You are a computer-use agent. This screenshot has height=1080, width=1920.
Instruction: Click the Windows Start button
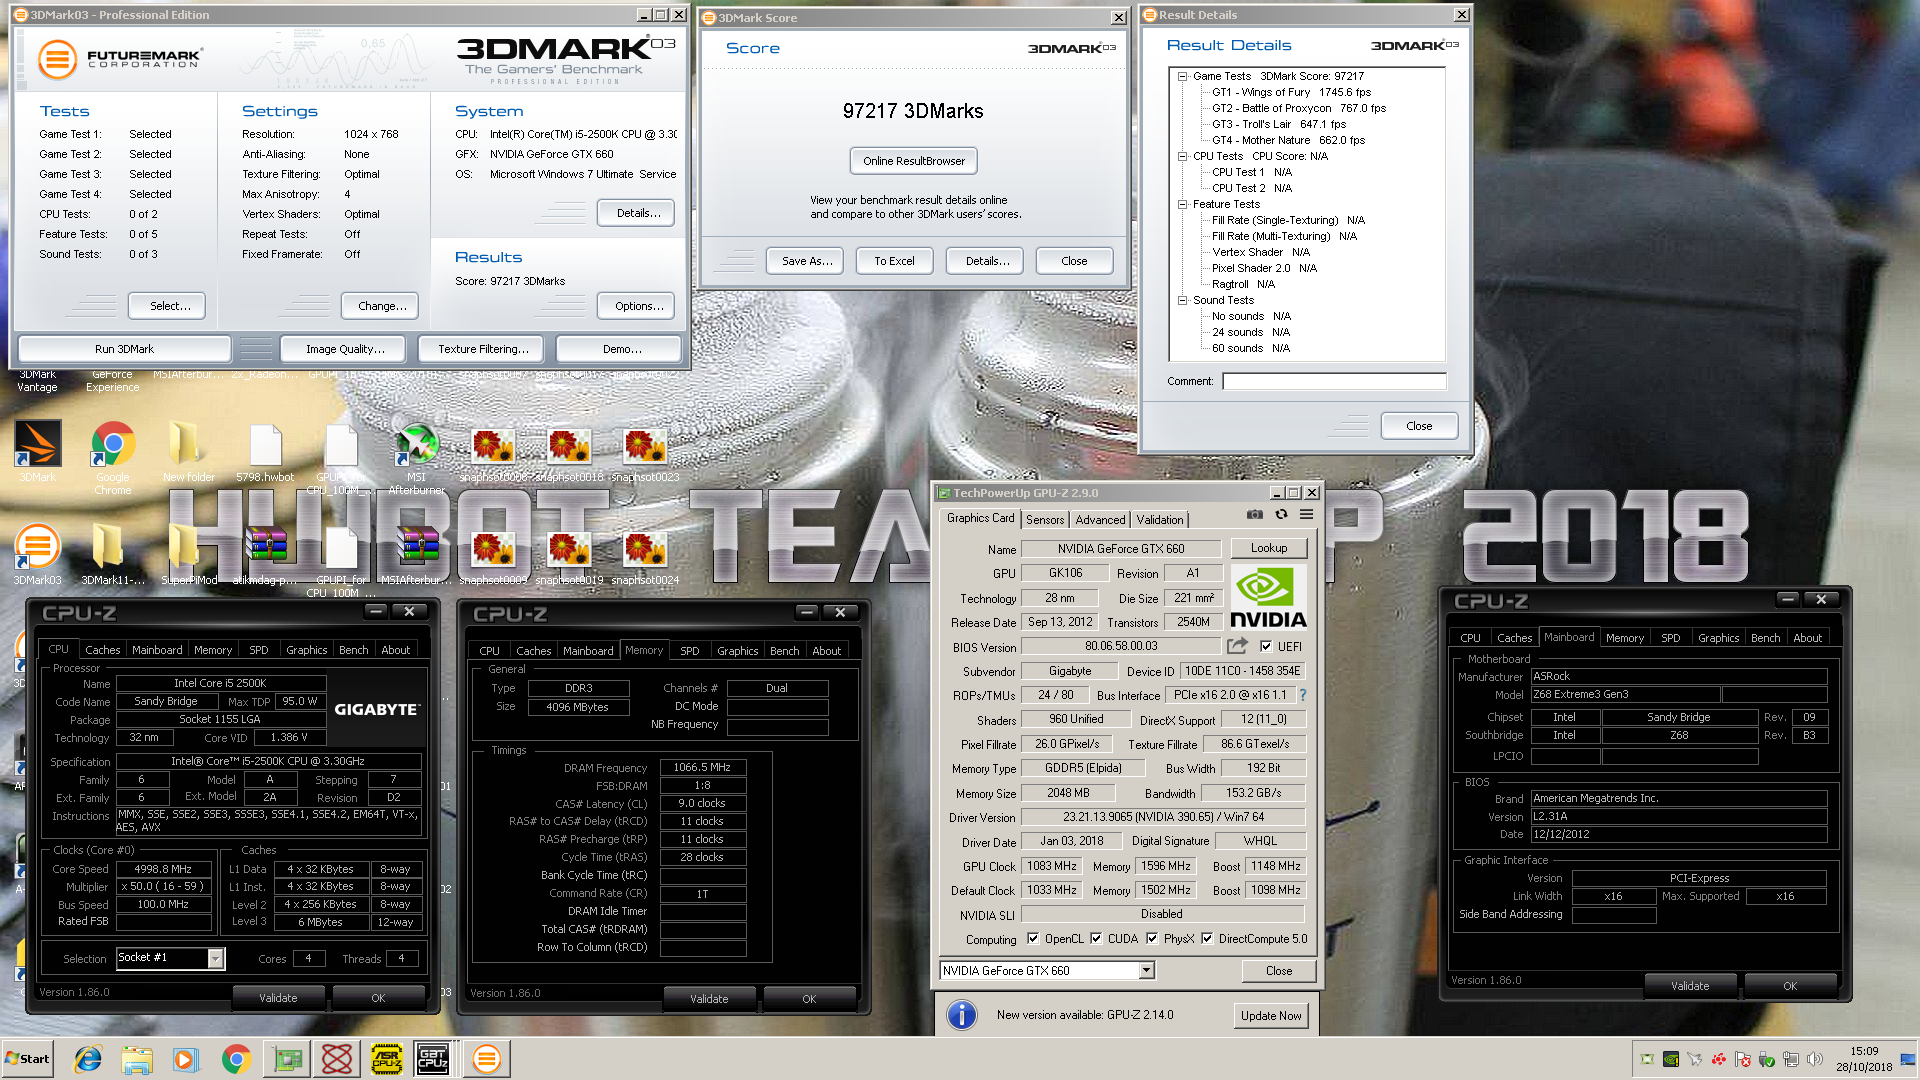tap(27, 1059)
